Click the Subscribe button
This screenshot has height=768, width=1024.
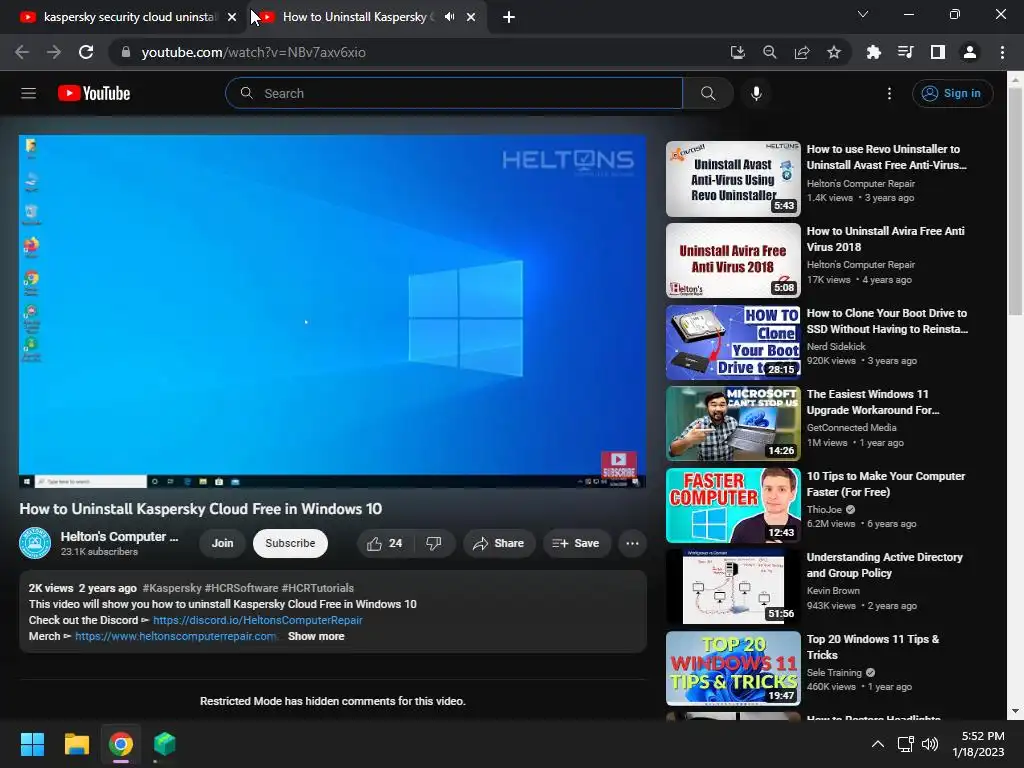pyautogui.click(x=290, y=543)
